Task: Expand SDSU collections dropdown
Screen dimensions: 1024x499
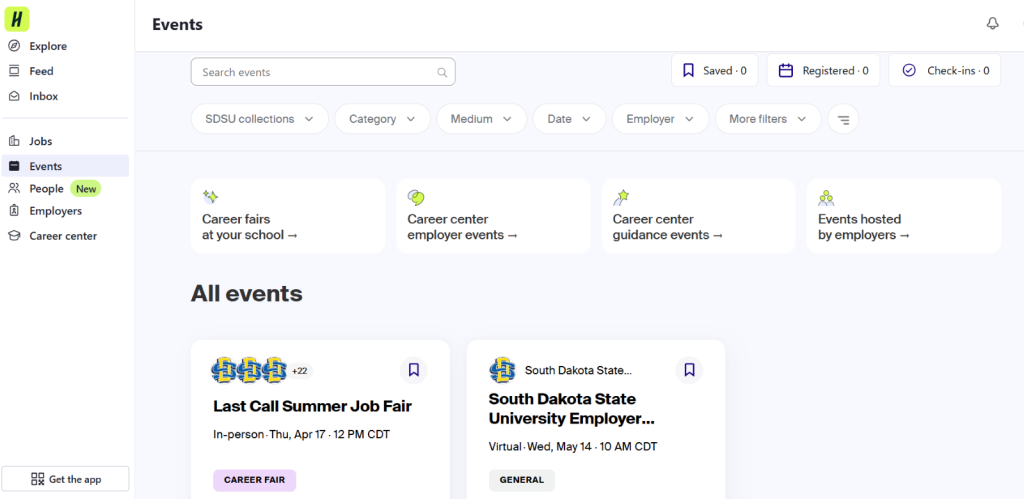Action: 259,119
